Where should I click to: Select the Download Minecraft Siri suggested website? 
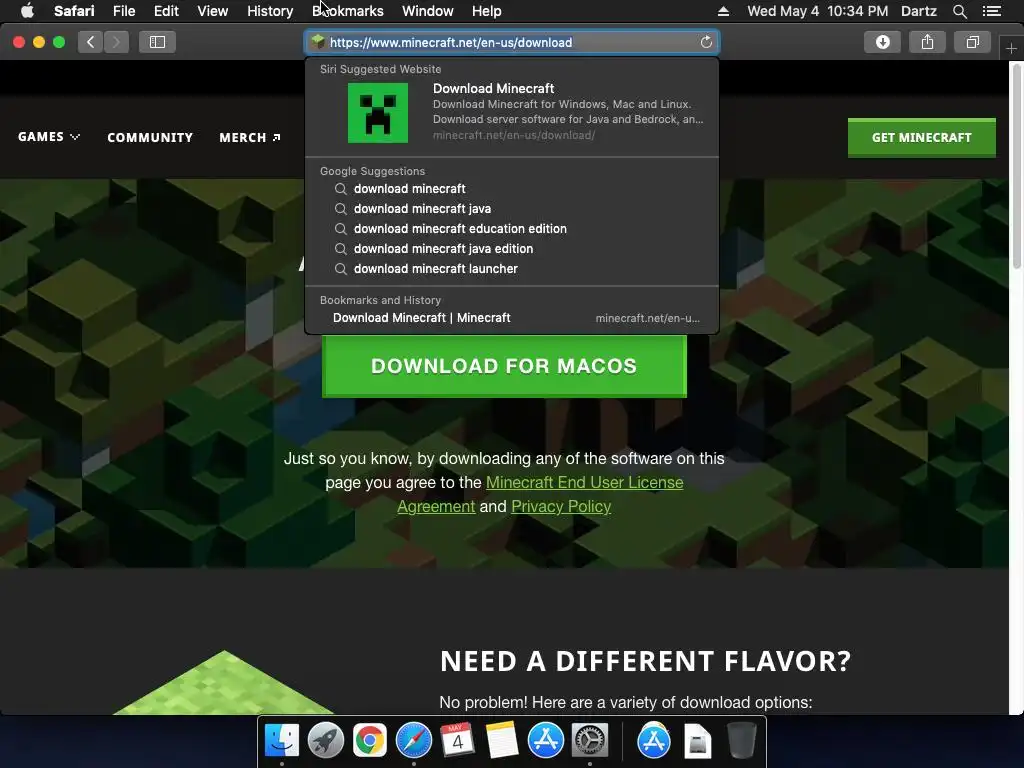point(512,111)
